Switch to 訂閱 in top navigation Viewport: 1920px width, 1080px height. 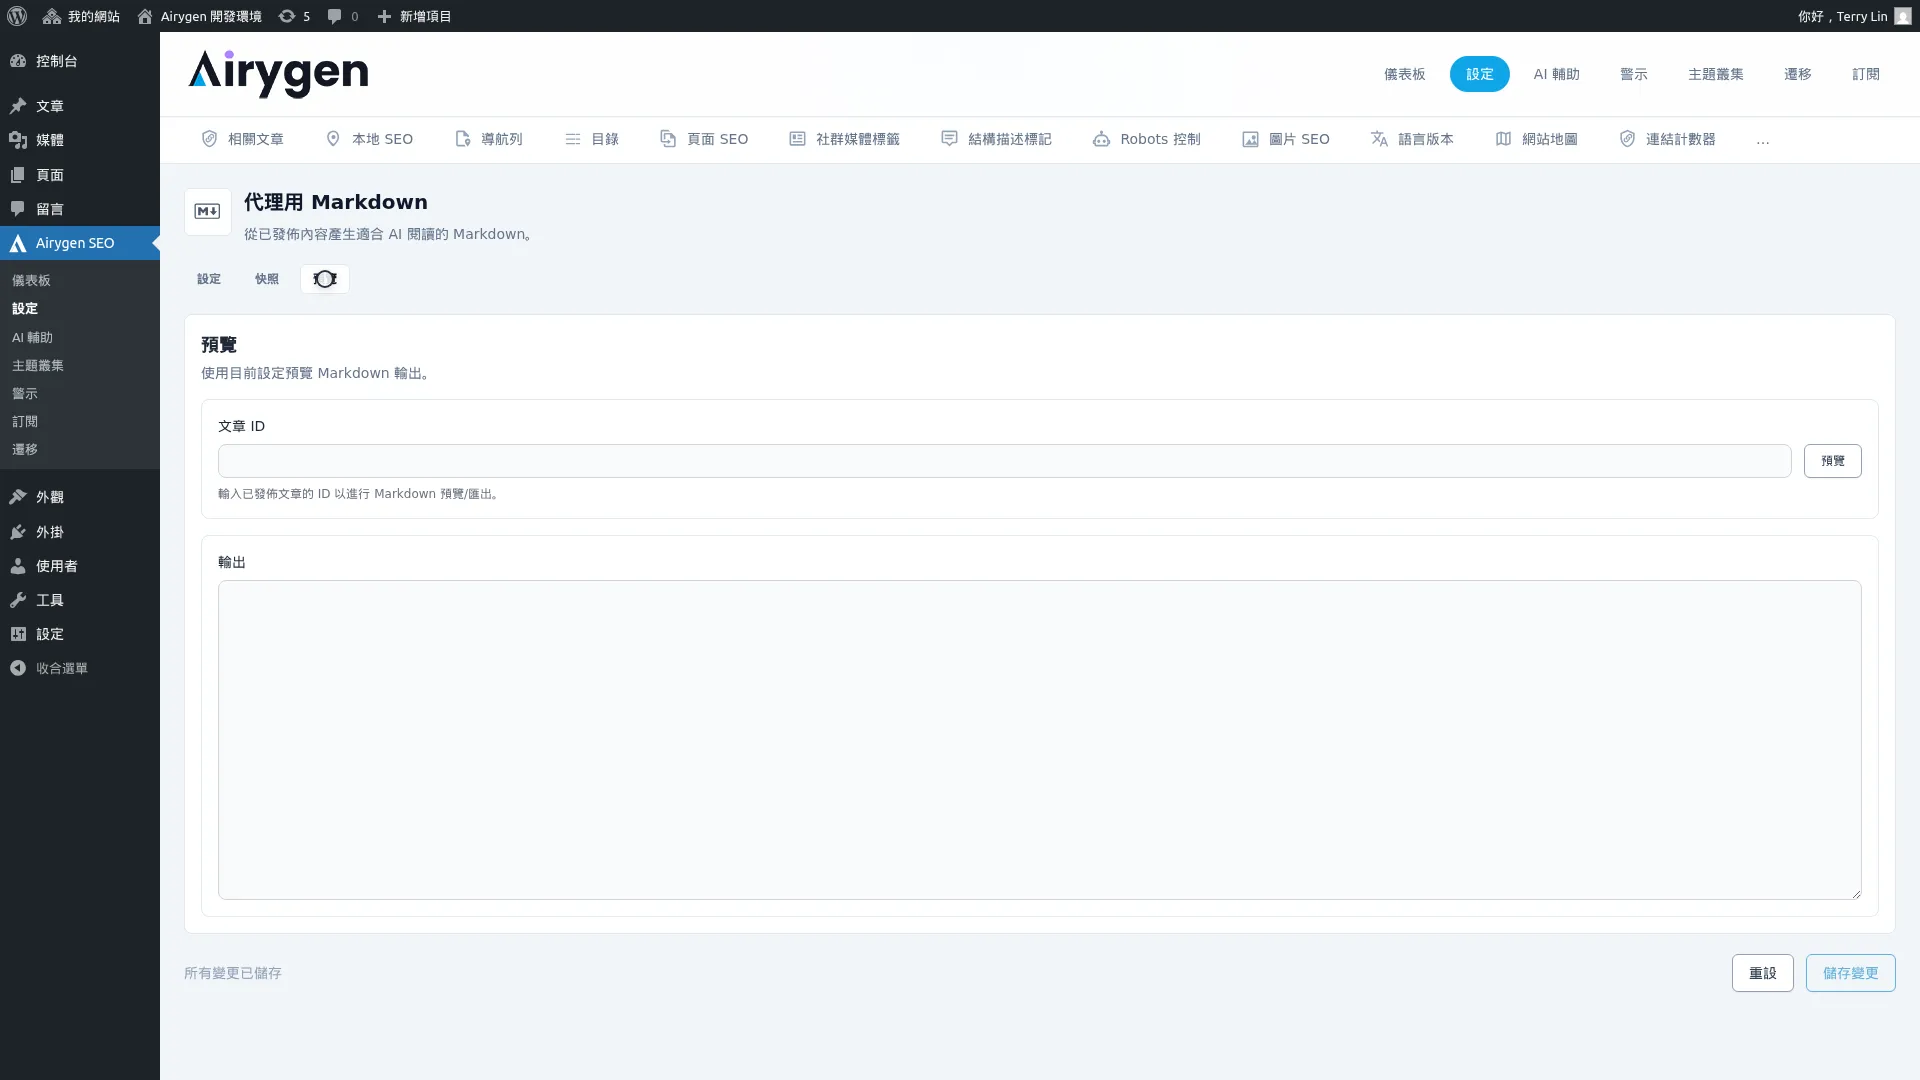click(x=1865, y=74)
